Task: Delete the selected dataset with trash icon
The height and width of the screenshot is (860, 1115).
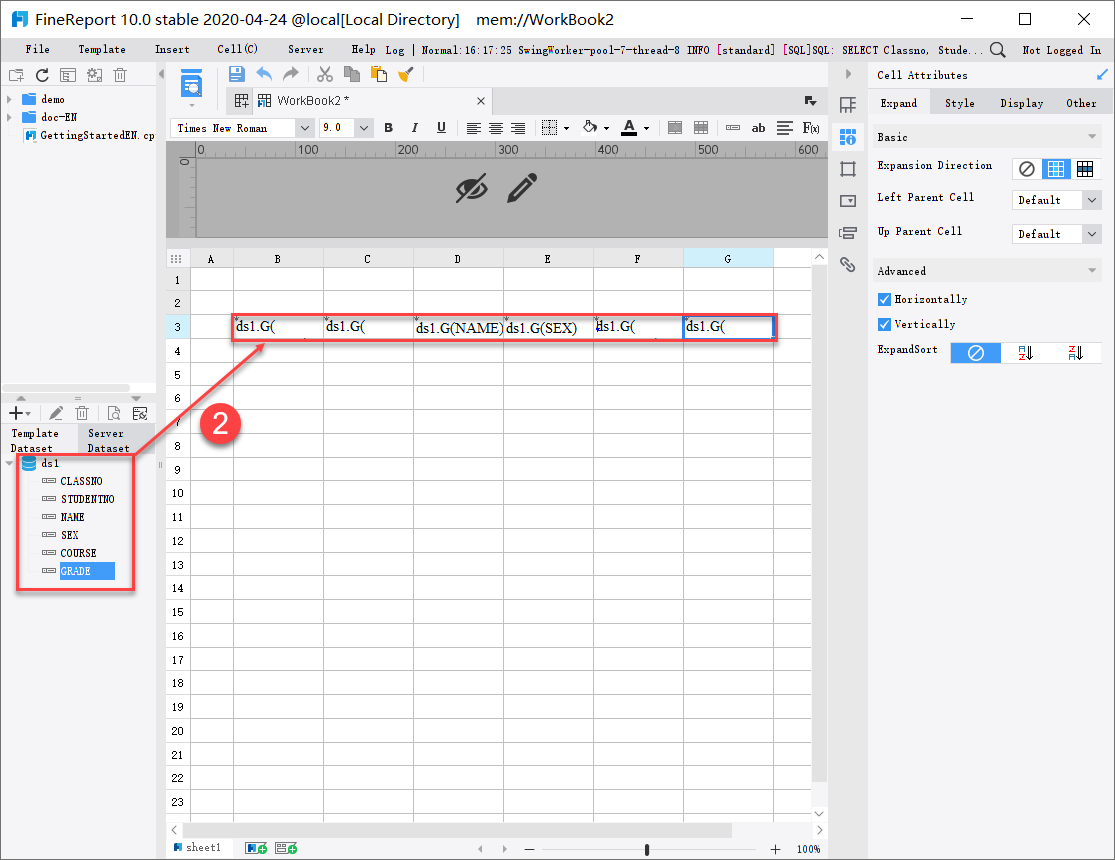Action: (x=81, y=413)
